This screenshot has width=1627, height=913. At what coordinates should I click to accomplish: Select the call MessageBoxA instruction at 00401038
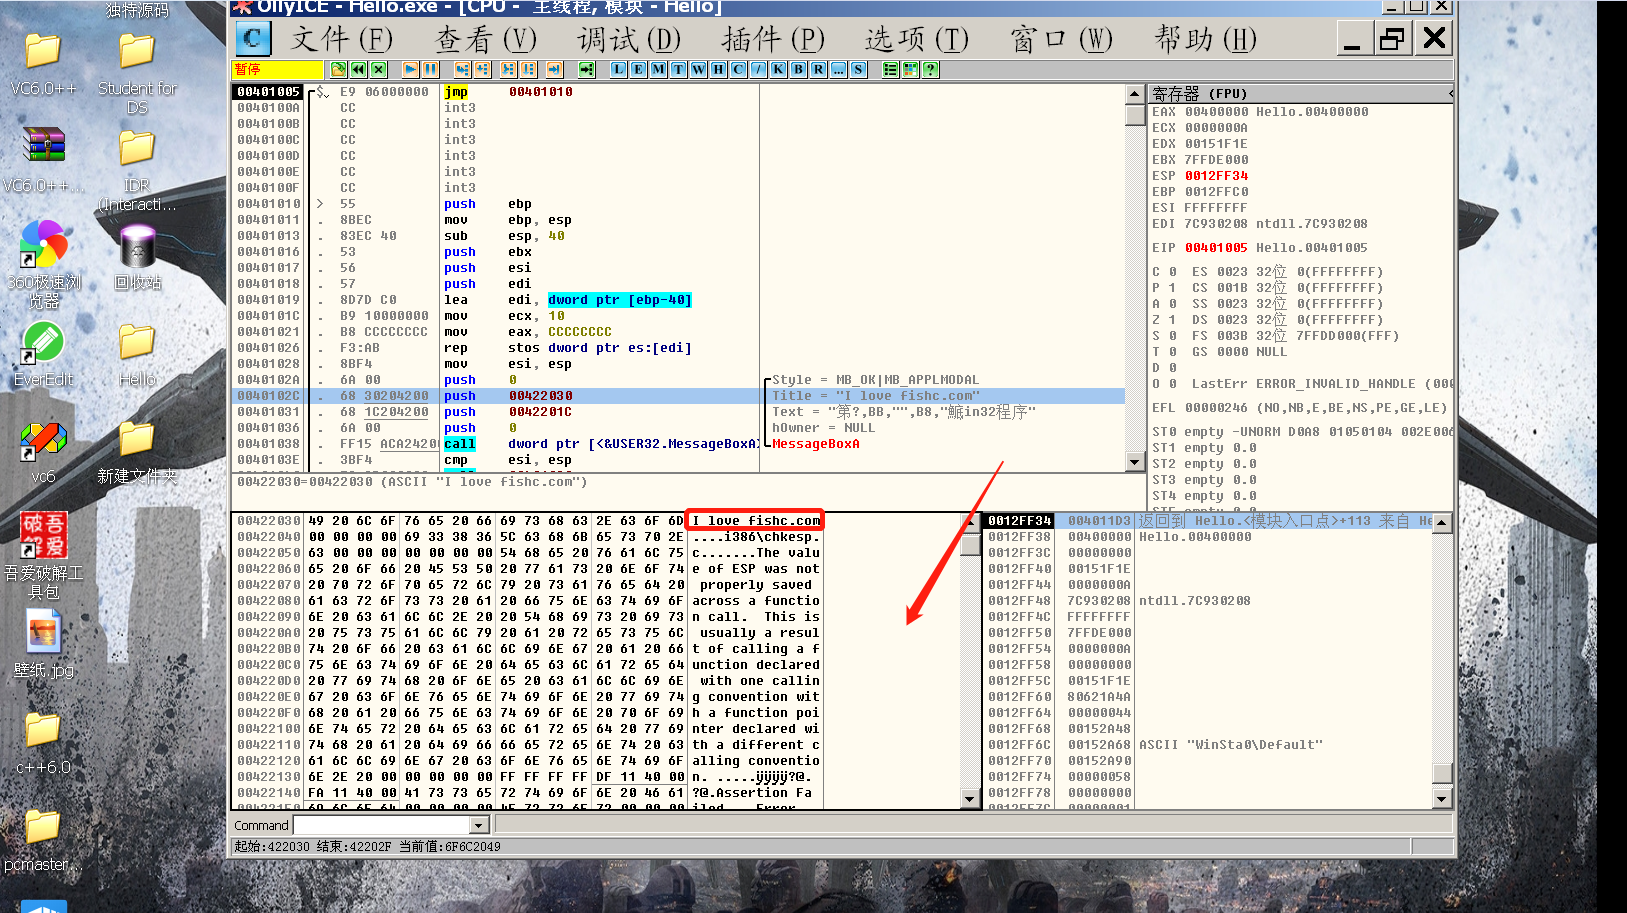tap(678, 444)
